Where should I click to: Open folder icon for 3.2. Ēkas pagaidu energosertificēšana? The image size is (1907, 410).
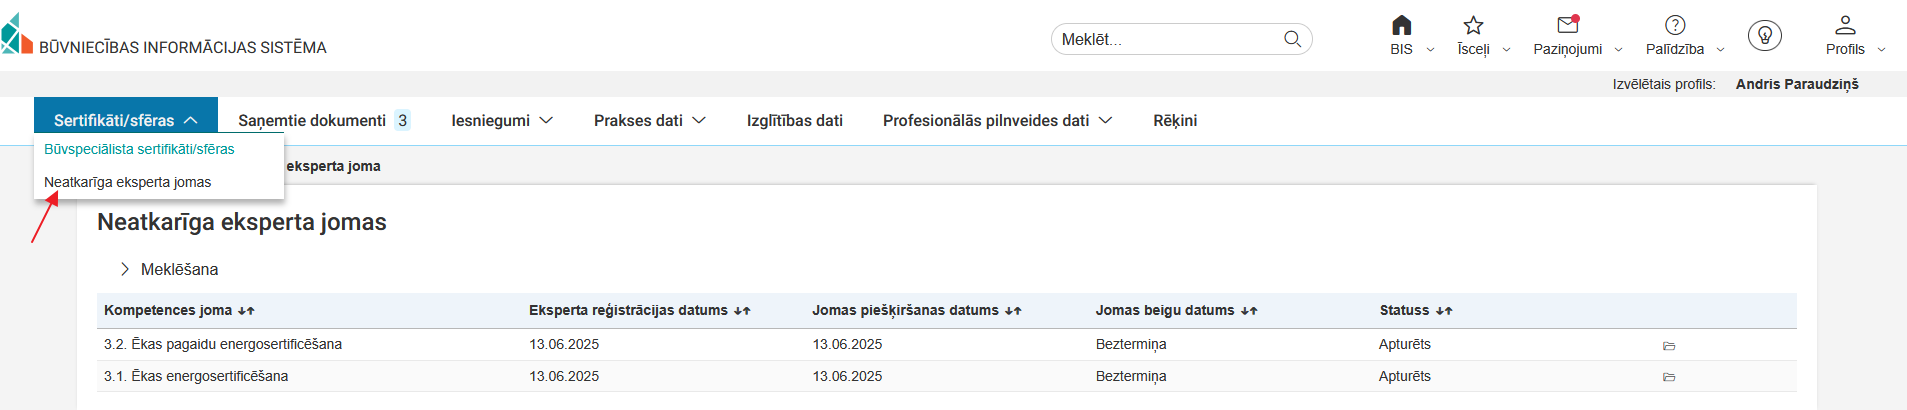point(1669,346)
